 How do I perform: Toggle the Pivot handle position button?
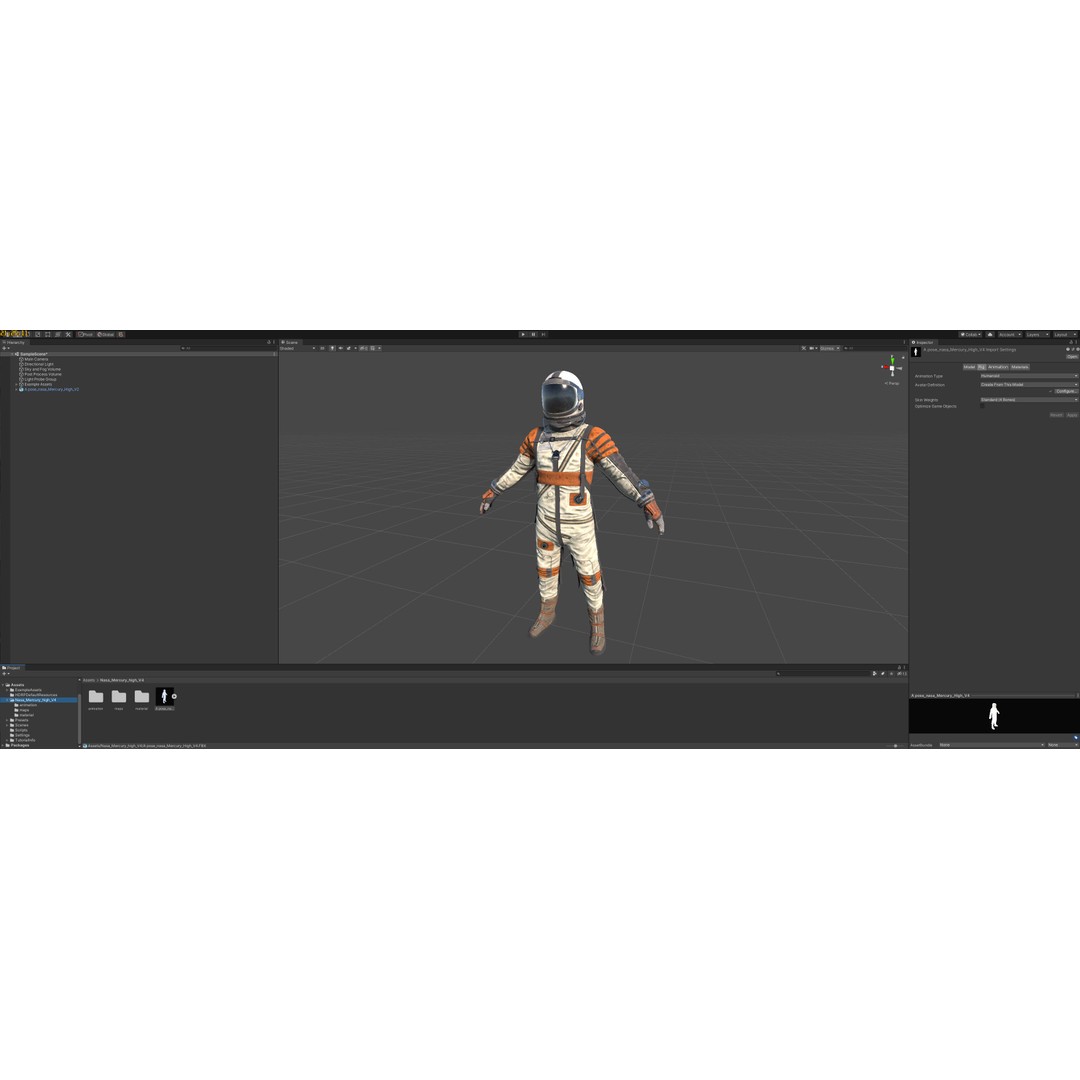(85, 335)
